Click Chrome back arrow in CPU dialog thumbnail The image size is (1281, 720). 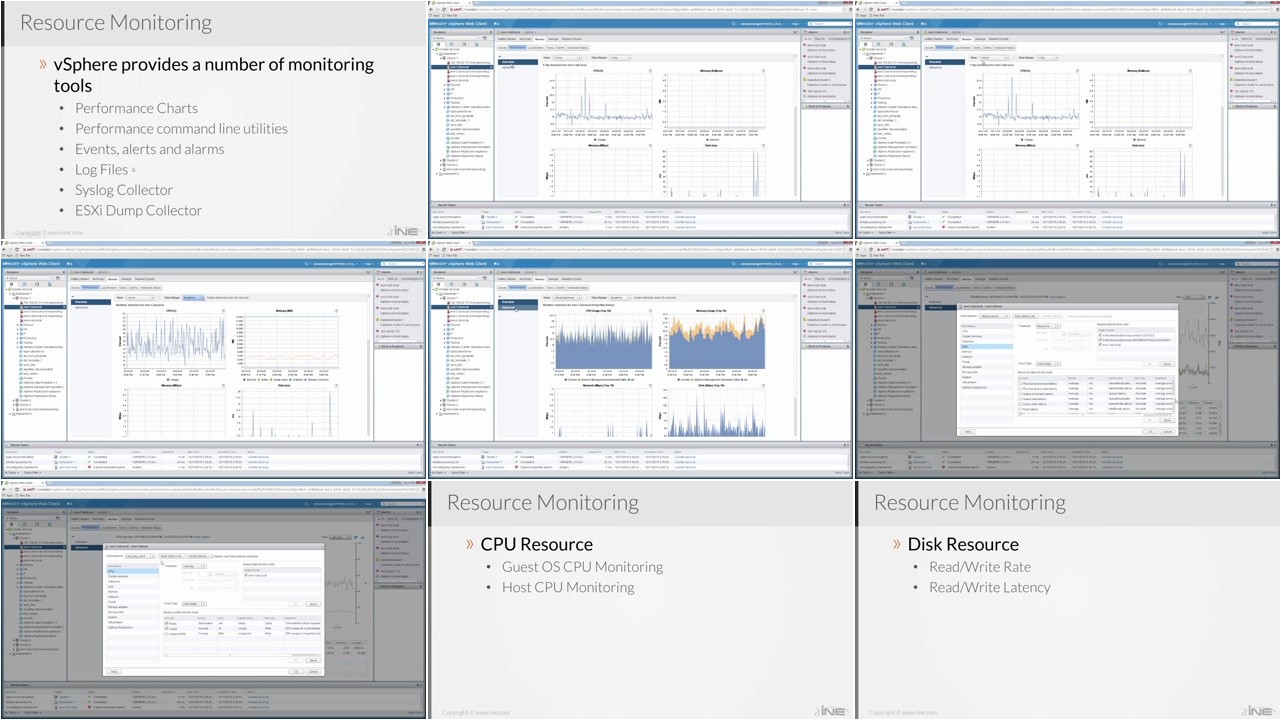pyautogui.click(x=3, y=490)
